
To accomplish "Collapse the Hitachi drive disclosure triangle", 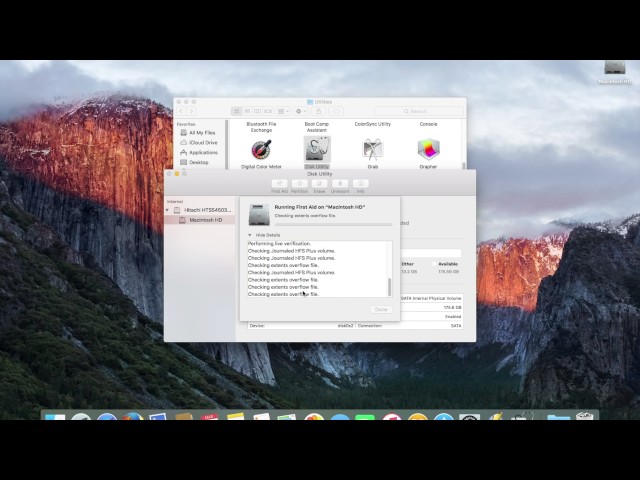I will click(x=167, y=210).
